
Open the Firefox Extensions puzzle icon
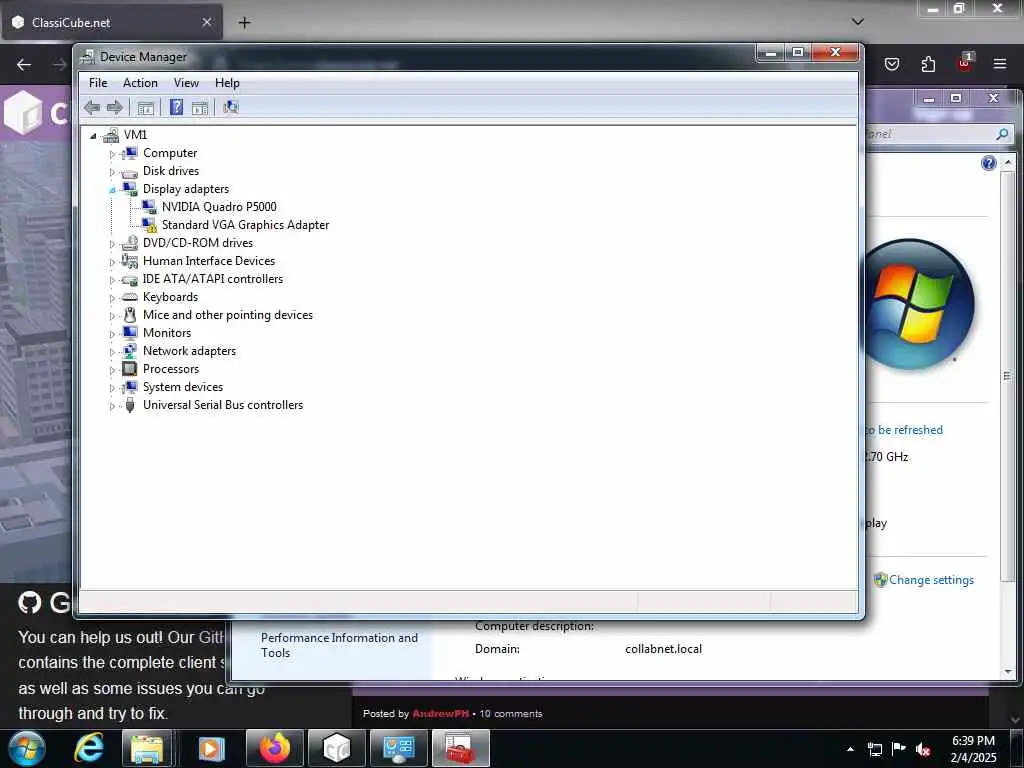point(928,64)
